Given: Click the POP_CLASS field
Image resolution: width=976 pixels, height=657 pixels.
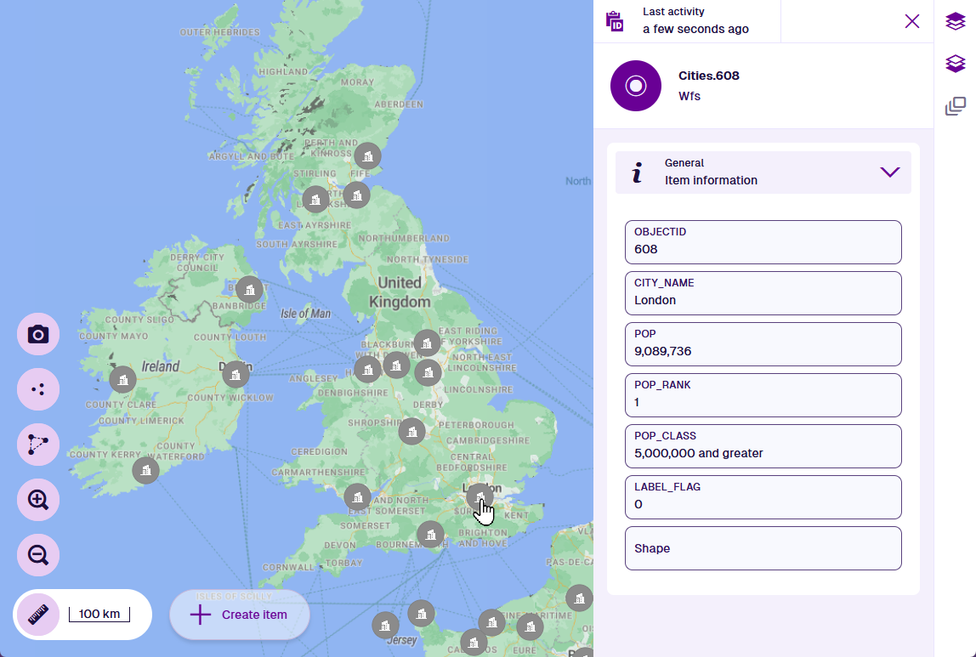Looking at the screenshot, I should 763,446.
